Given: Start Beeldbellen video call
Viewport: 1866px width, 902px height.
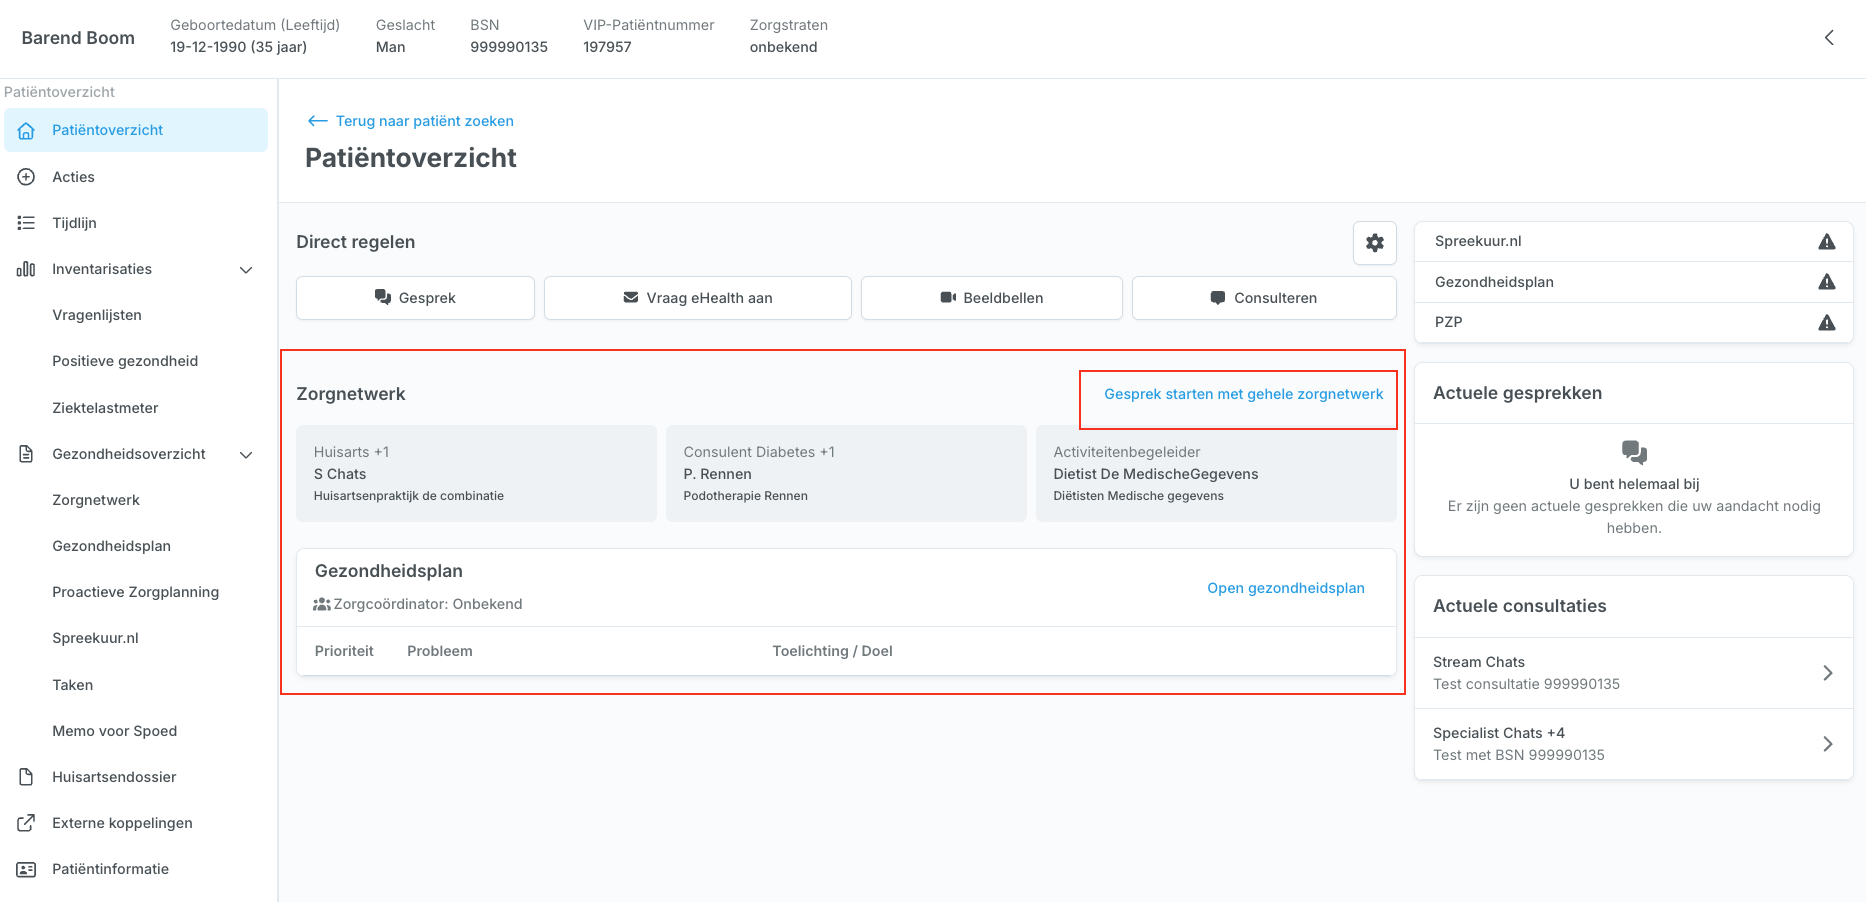Looking at the screenshot, I should [991, 298].
